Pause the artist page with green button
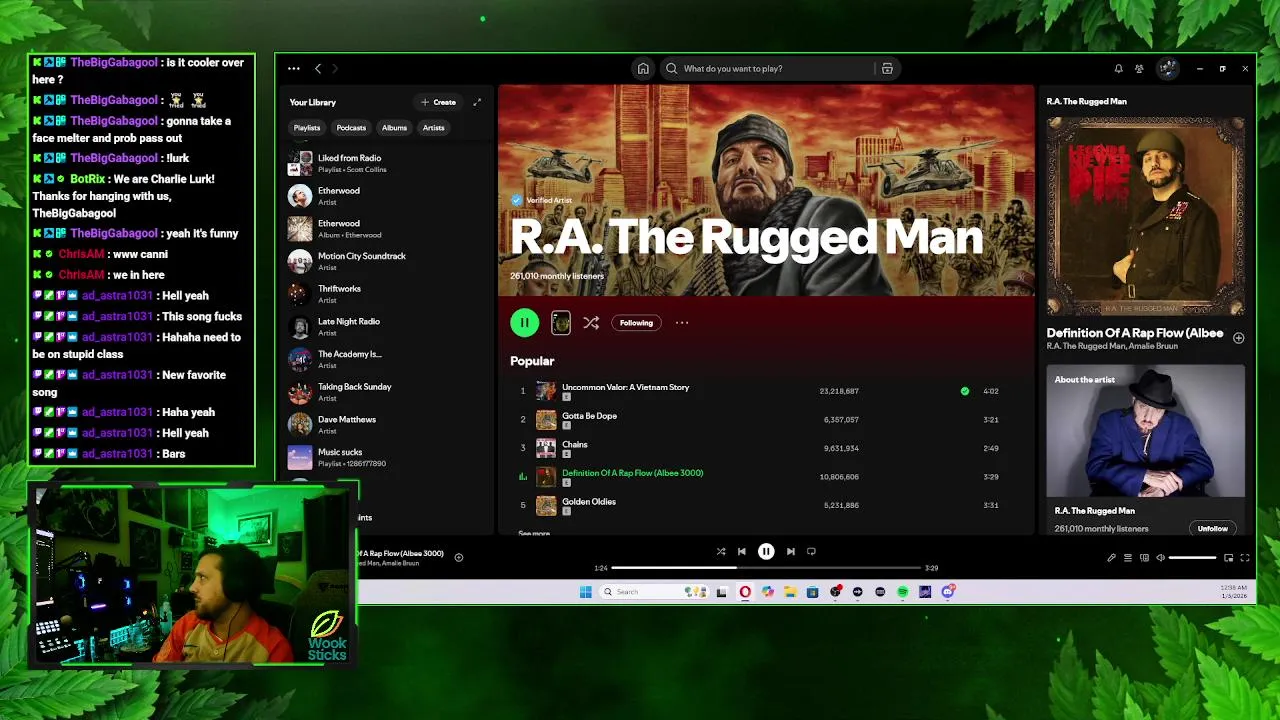Image resolution: width=1280 pixels, height=720 pixels. pyautogui.click(x=524, y=322)
